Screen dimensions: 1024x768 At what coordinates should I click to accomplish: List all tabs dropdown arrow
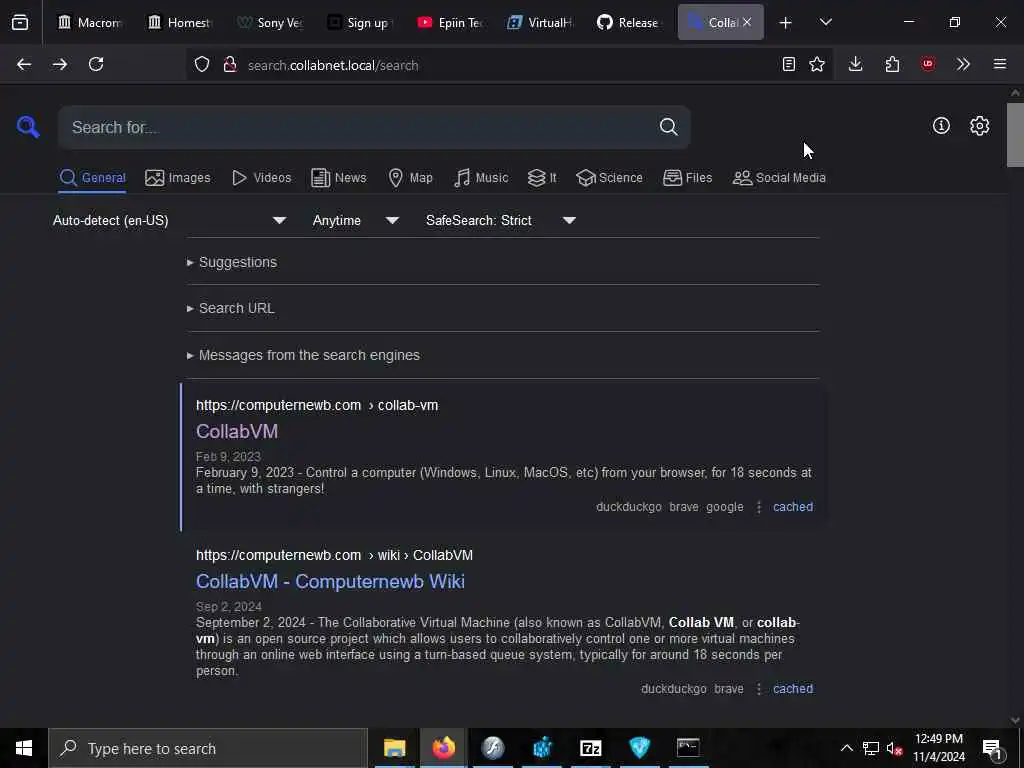(826, 22)
